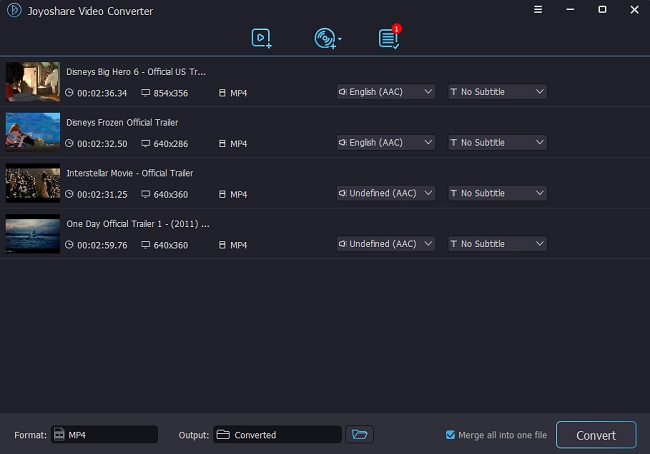Click the Joyoshare app logo icon
The height and width of the screenshot is (454, 650).
(13, 9)
